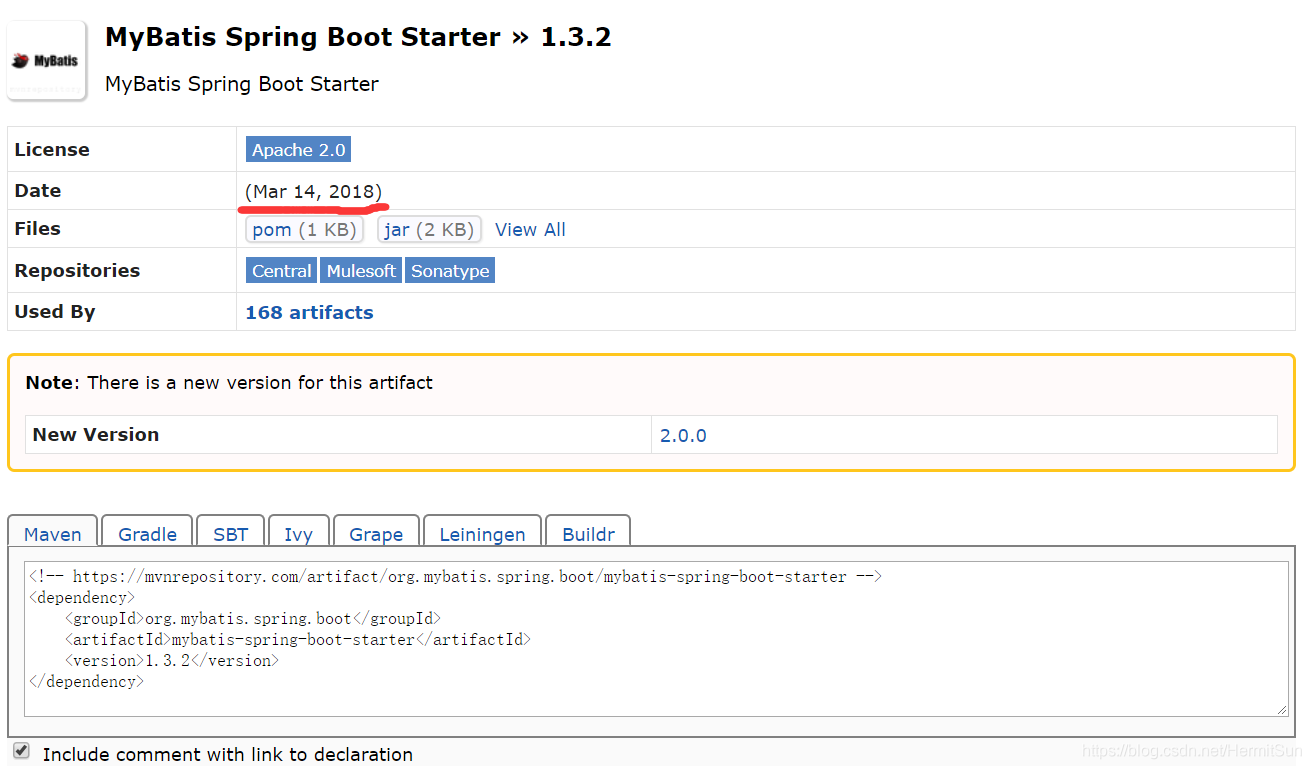Image resolution: width=1311 pixels, height=769 pixels.
Task: Click the subtitle under the page title
Action: point(242,84)
